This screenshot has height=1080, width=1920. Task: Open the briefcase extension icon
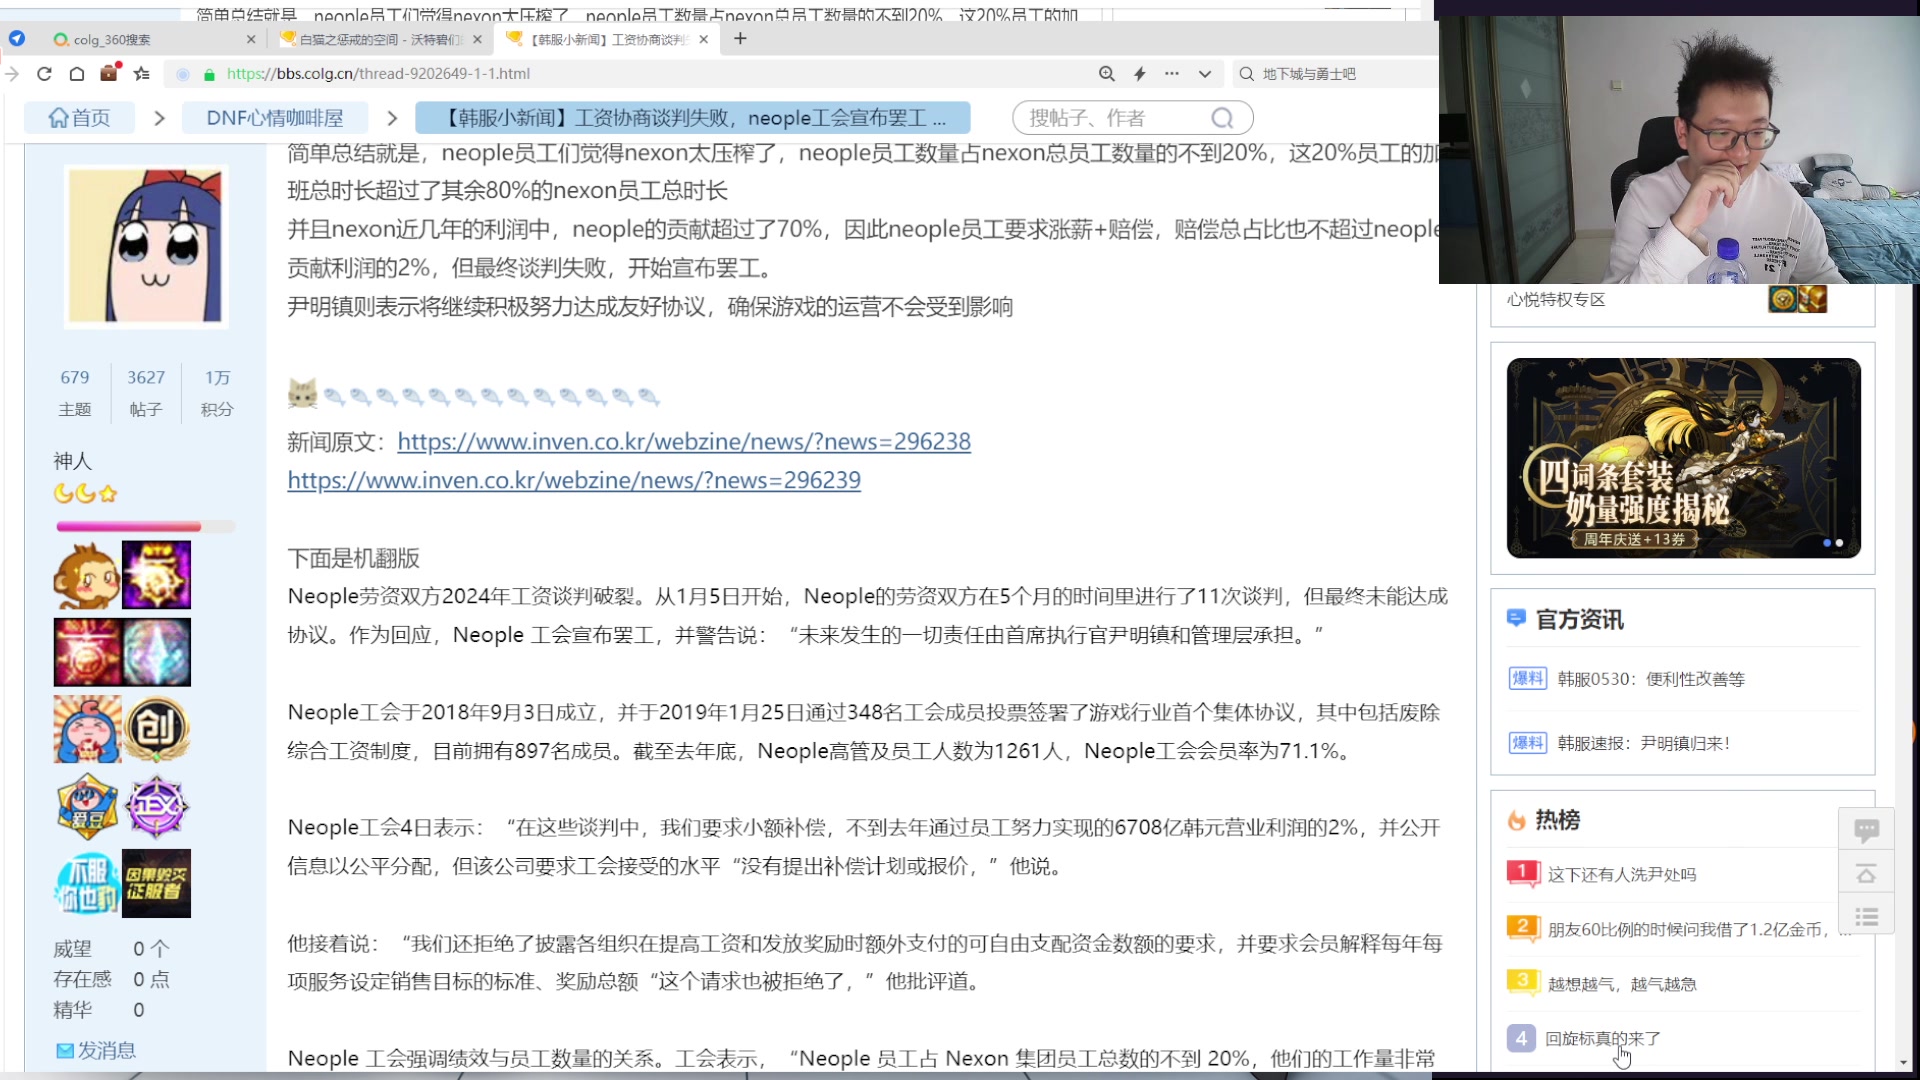pos(109,73)
